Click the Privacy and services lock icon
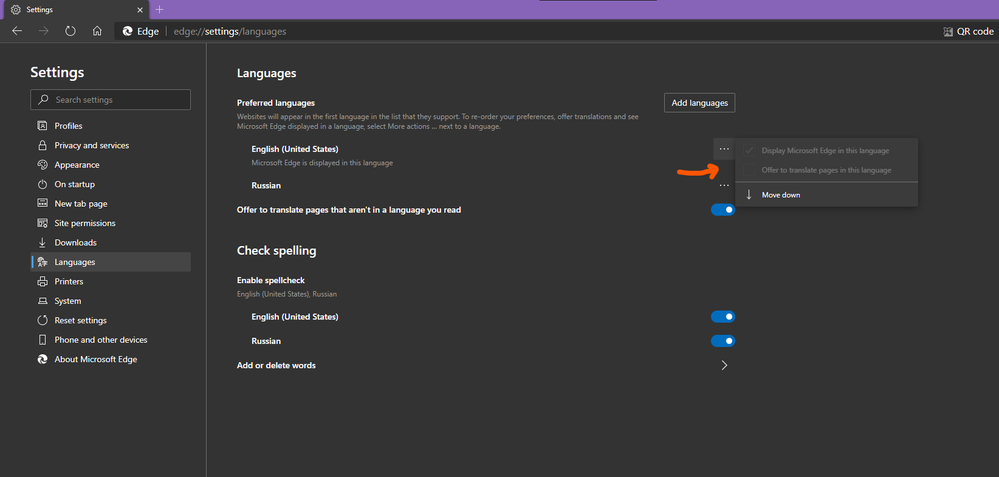The image size is (999, 477). click(42, 145)
